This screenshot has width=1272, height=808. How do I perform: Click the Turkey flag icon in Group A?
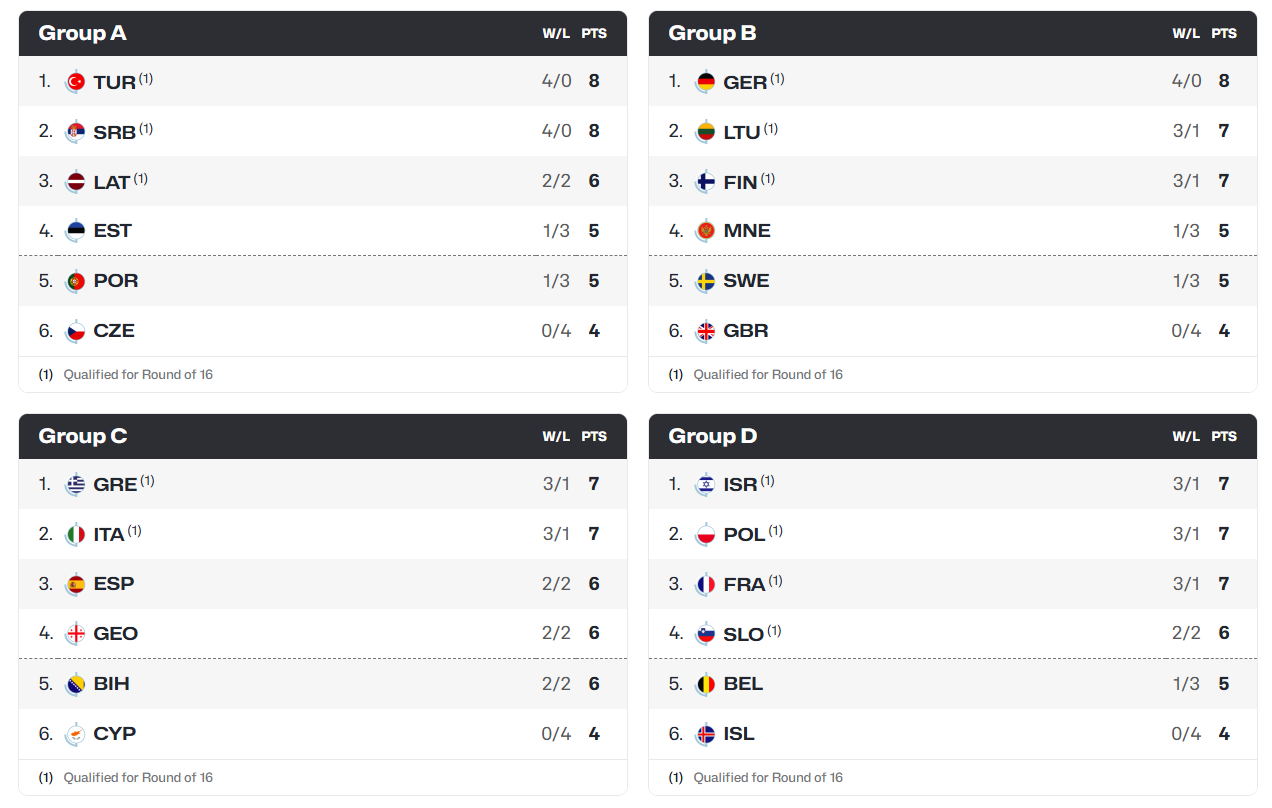[75, 82]
